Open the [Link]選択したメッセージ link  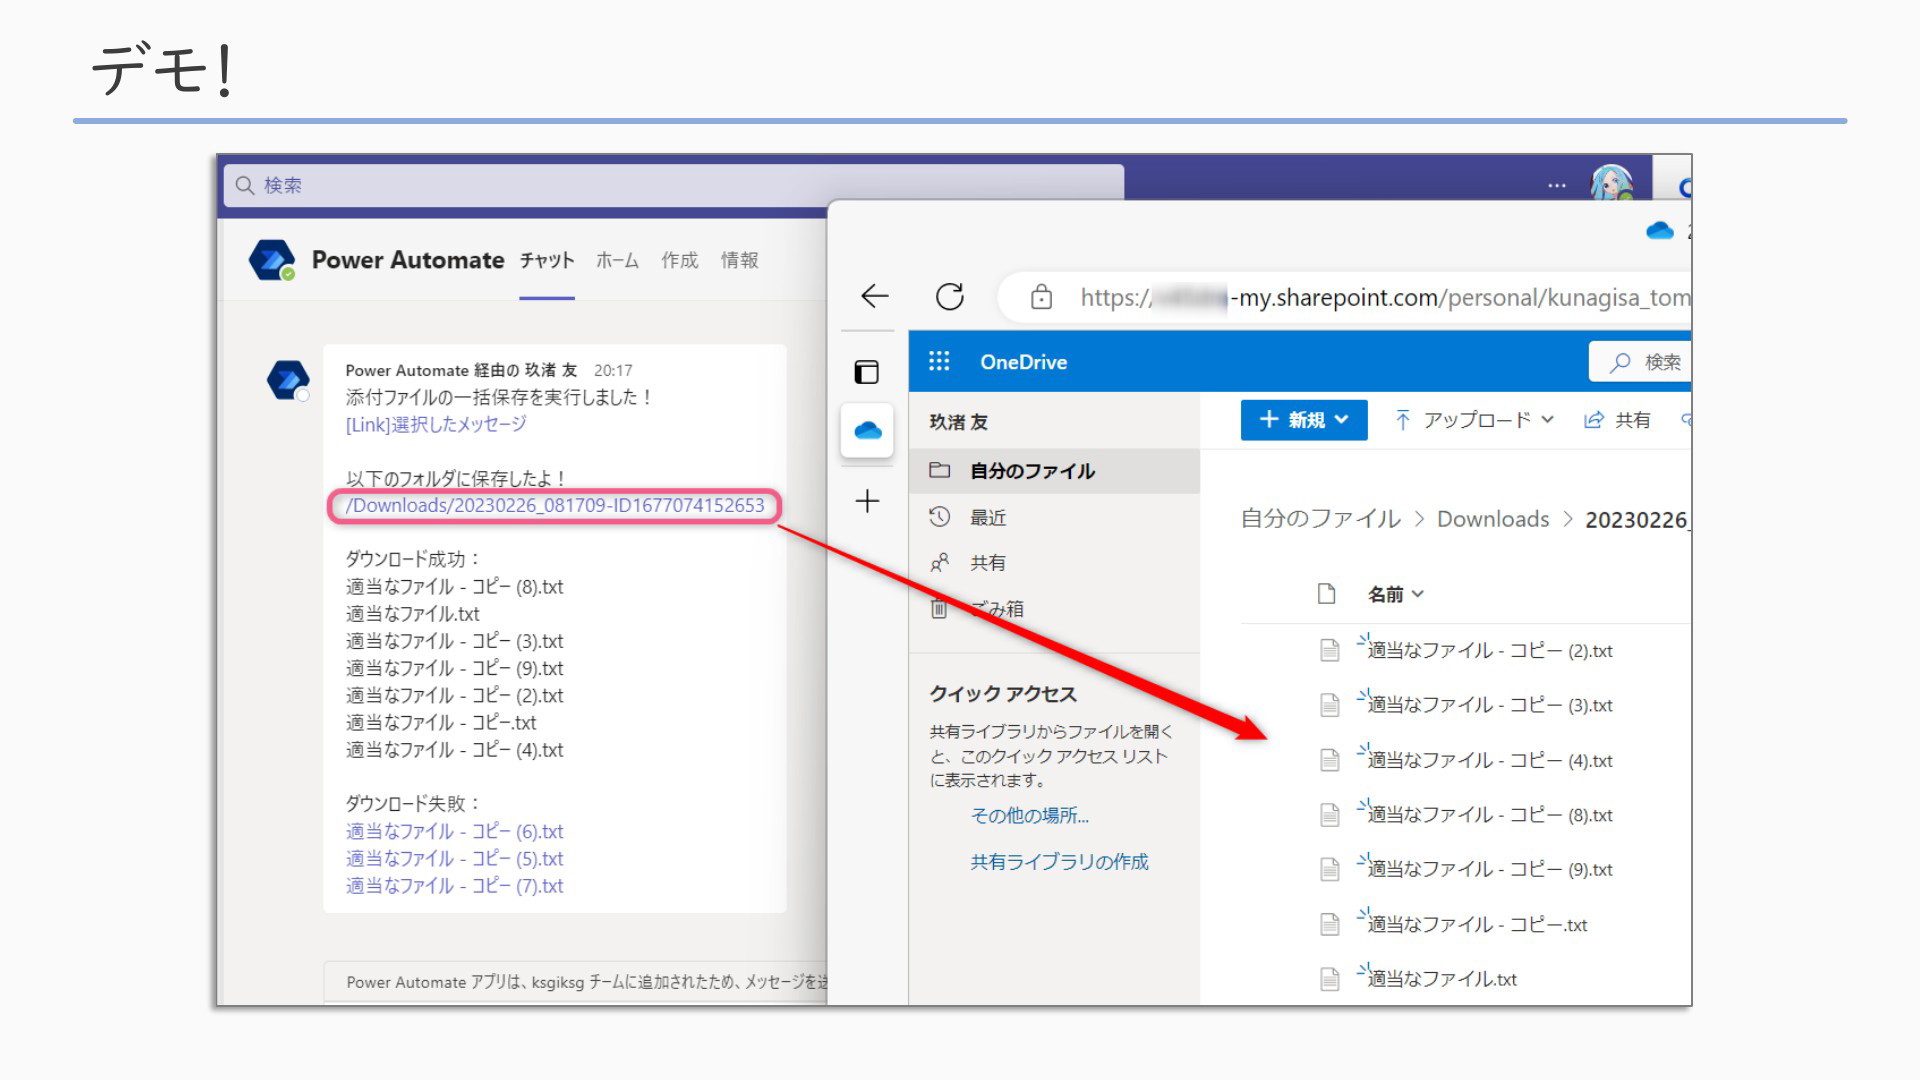coord(436,424)
